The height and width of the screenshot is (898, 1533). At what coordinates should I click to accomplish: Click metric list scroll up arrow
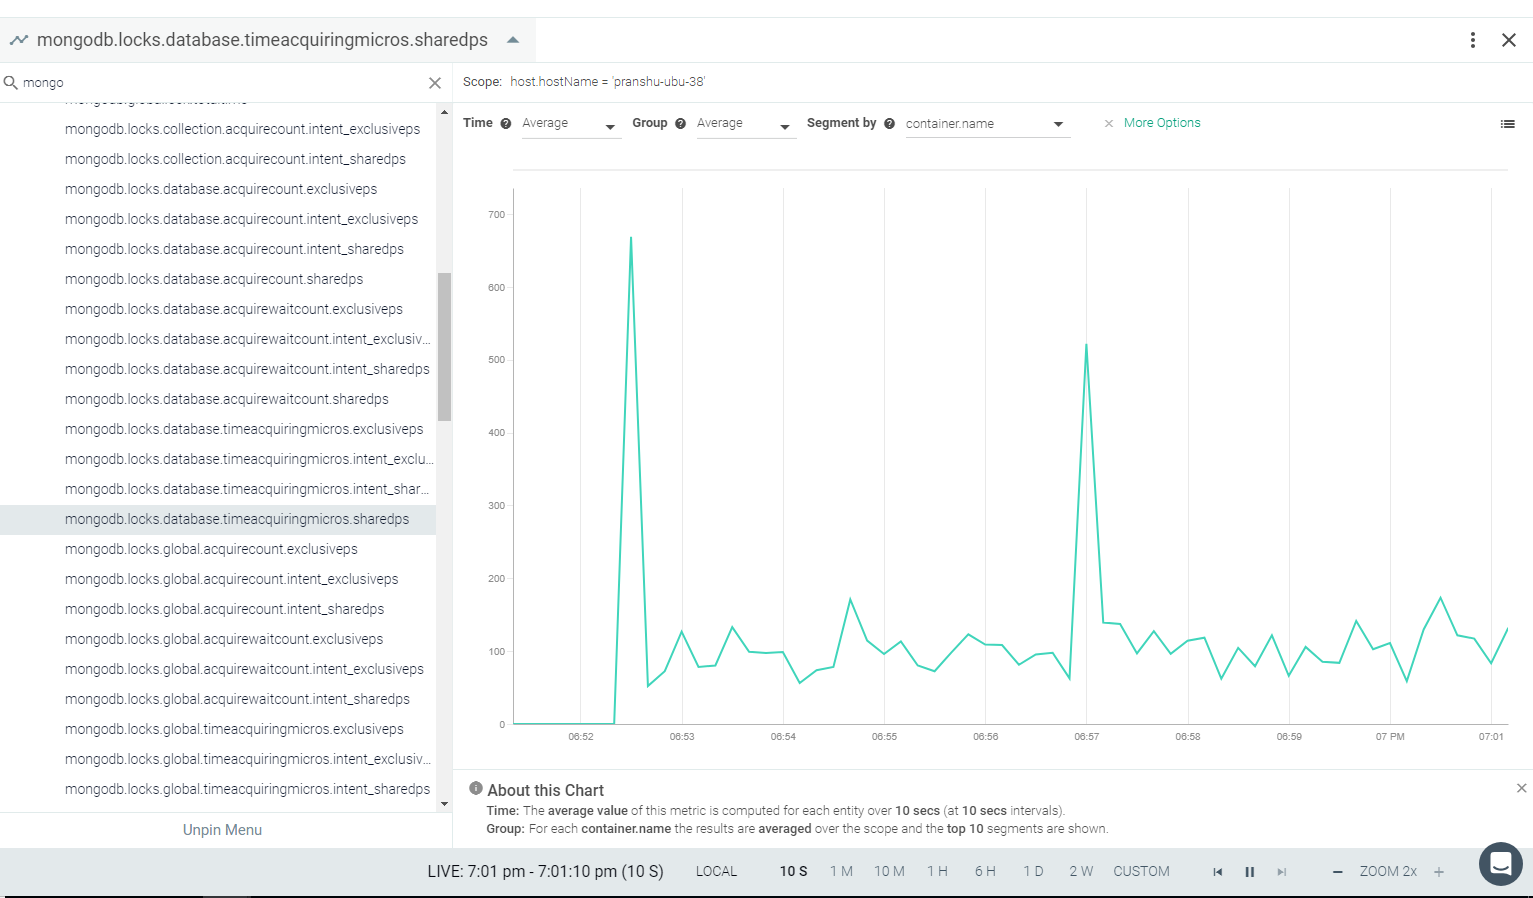(x=444, y=112)
